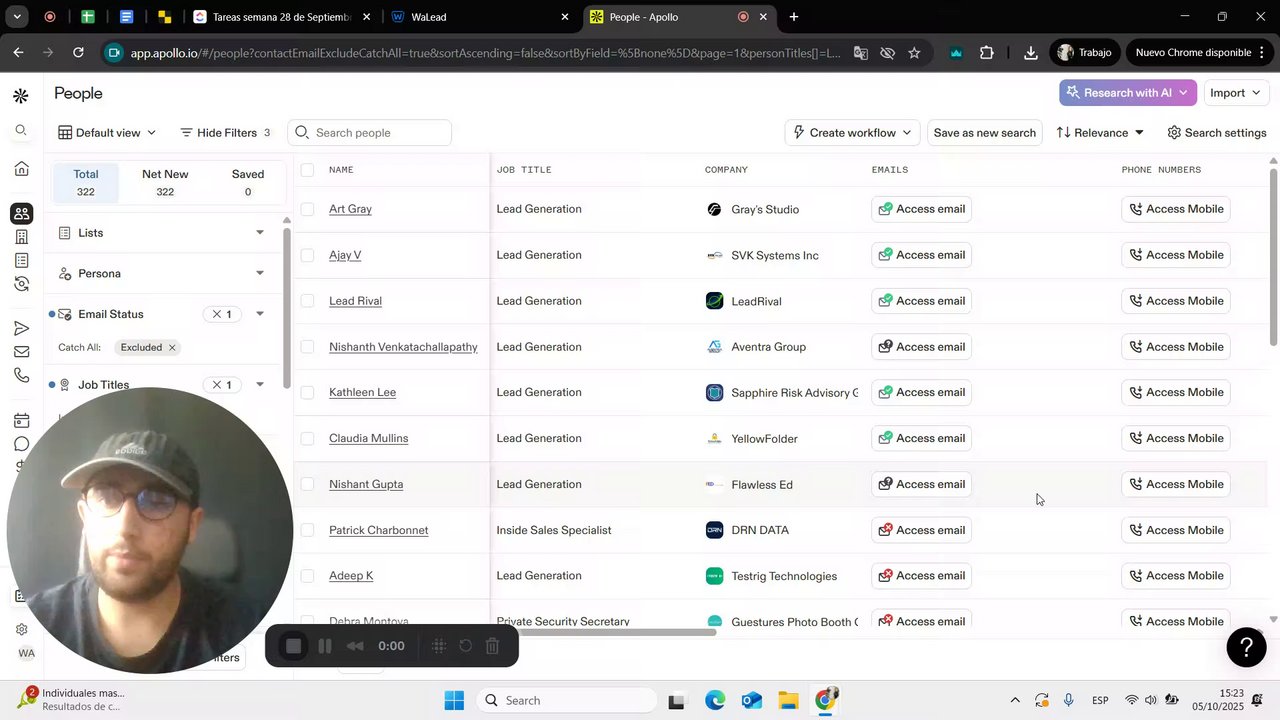Switch to the Total tab

click(86, 182)
